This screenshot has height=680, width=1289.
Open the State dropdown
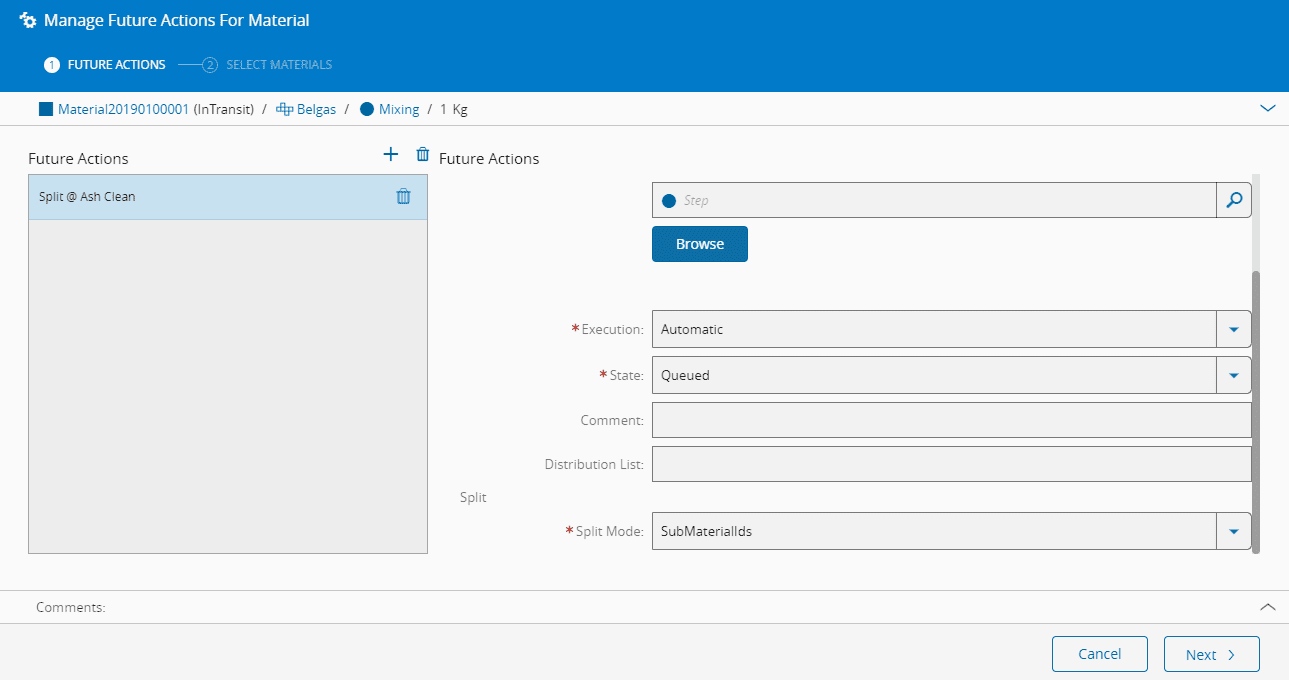pyautogui.click(x=1233, y=375)
